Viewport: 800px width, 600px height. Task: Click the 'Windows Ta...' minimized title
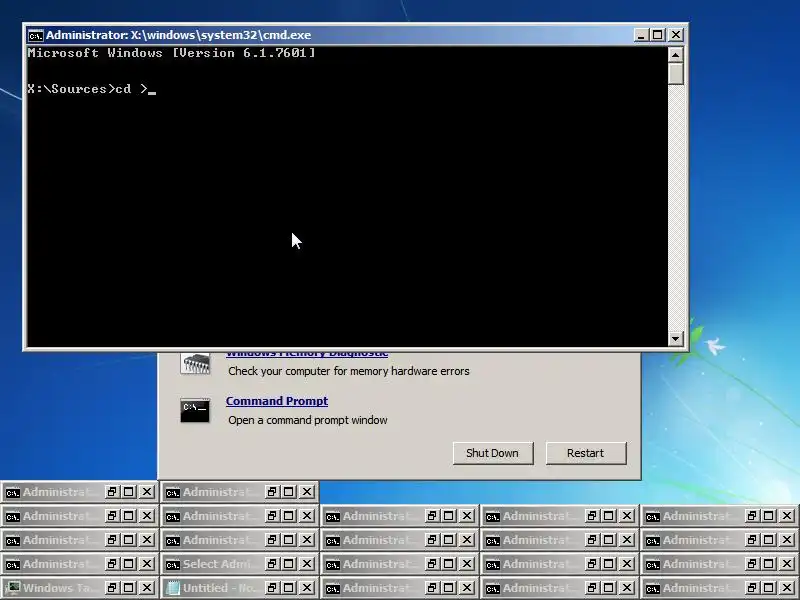point(59,588)
